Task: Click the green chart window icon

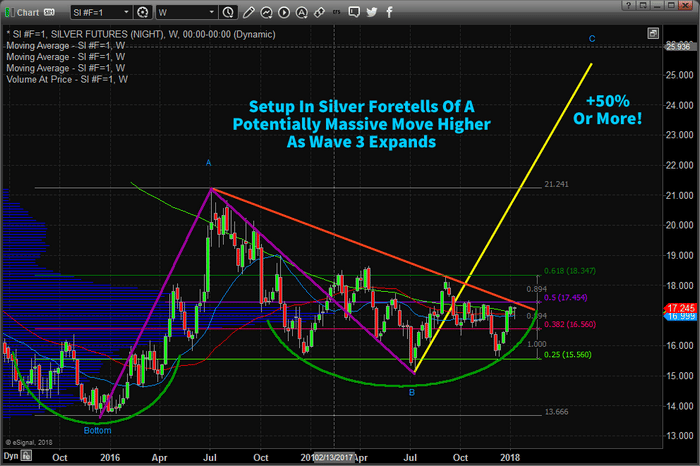Action: click(8, 12)
